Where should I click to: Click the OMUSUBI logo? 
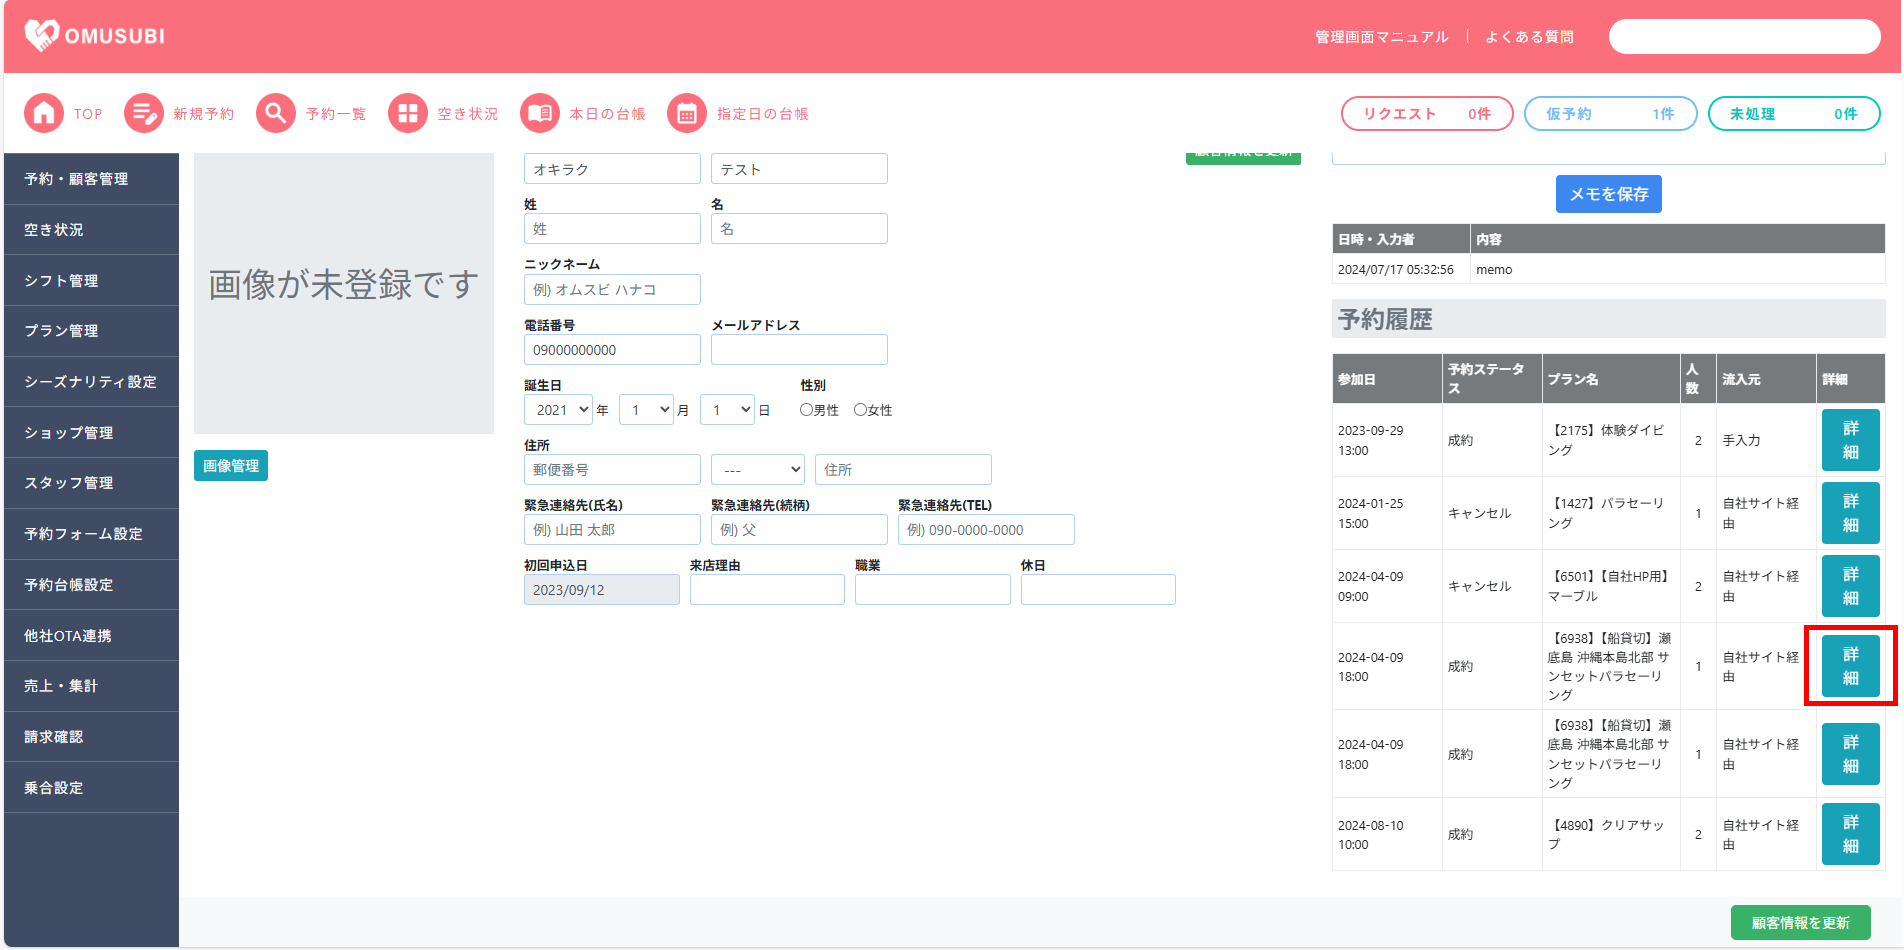tap(95, 36)
